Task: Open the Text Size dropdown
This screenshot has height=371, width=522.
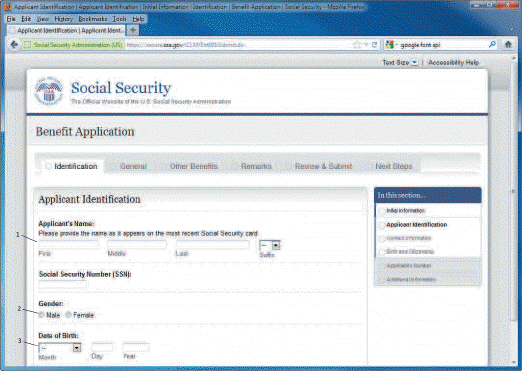Action: click(414, 62)
